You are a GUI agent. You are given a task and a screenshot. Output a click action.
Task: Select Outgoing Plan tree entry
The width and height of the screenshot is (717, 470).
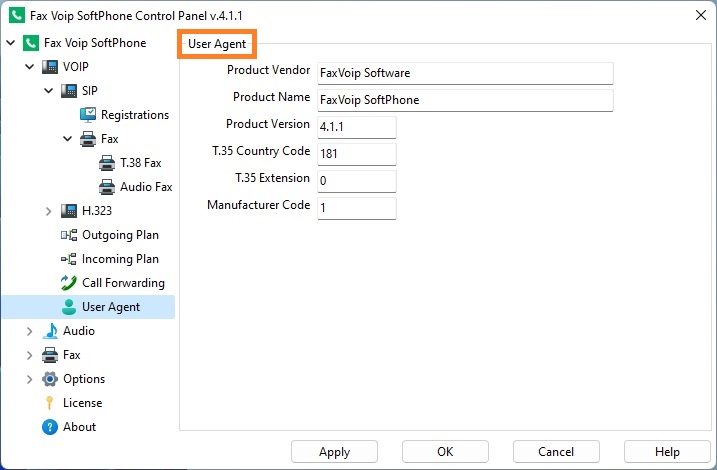(120, 235)
